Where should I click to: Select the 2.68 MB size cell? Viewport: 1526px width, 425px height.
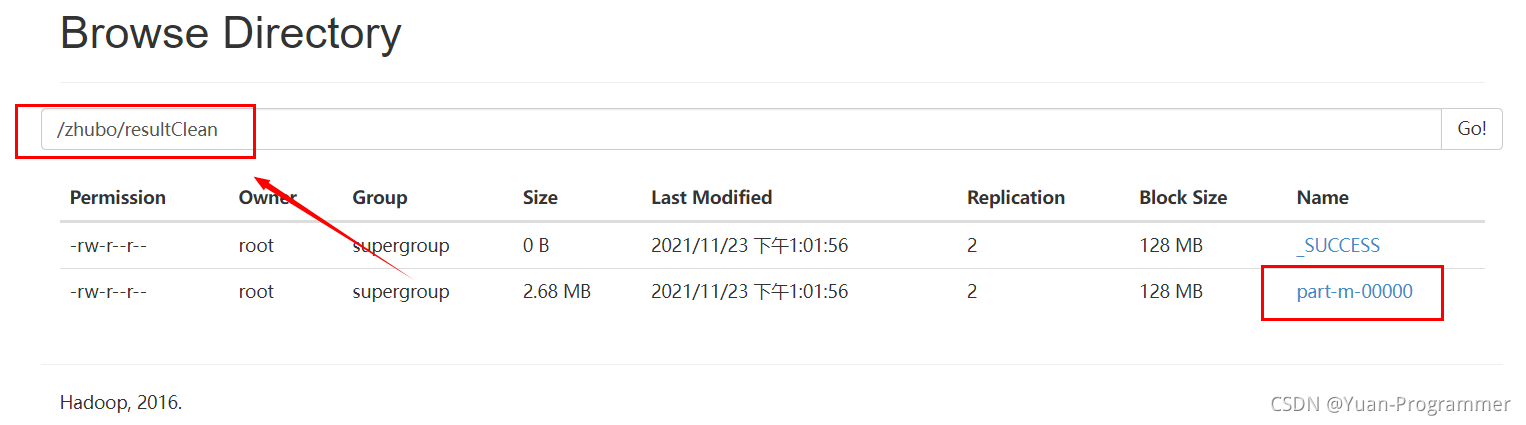pos(557,292)
